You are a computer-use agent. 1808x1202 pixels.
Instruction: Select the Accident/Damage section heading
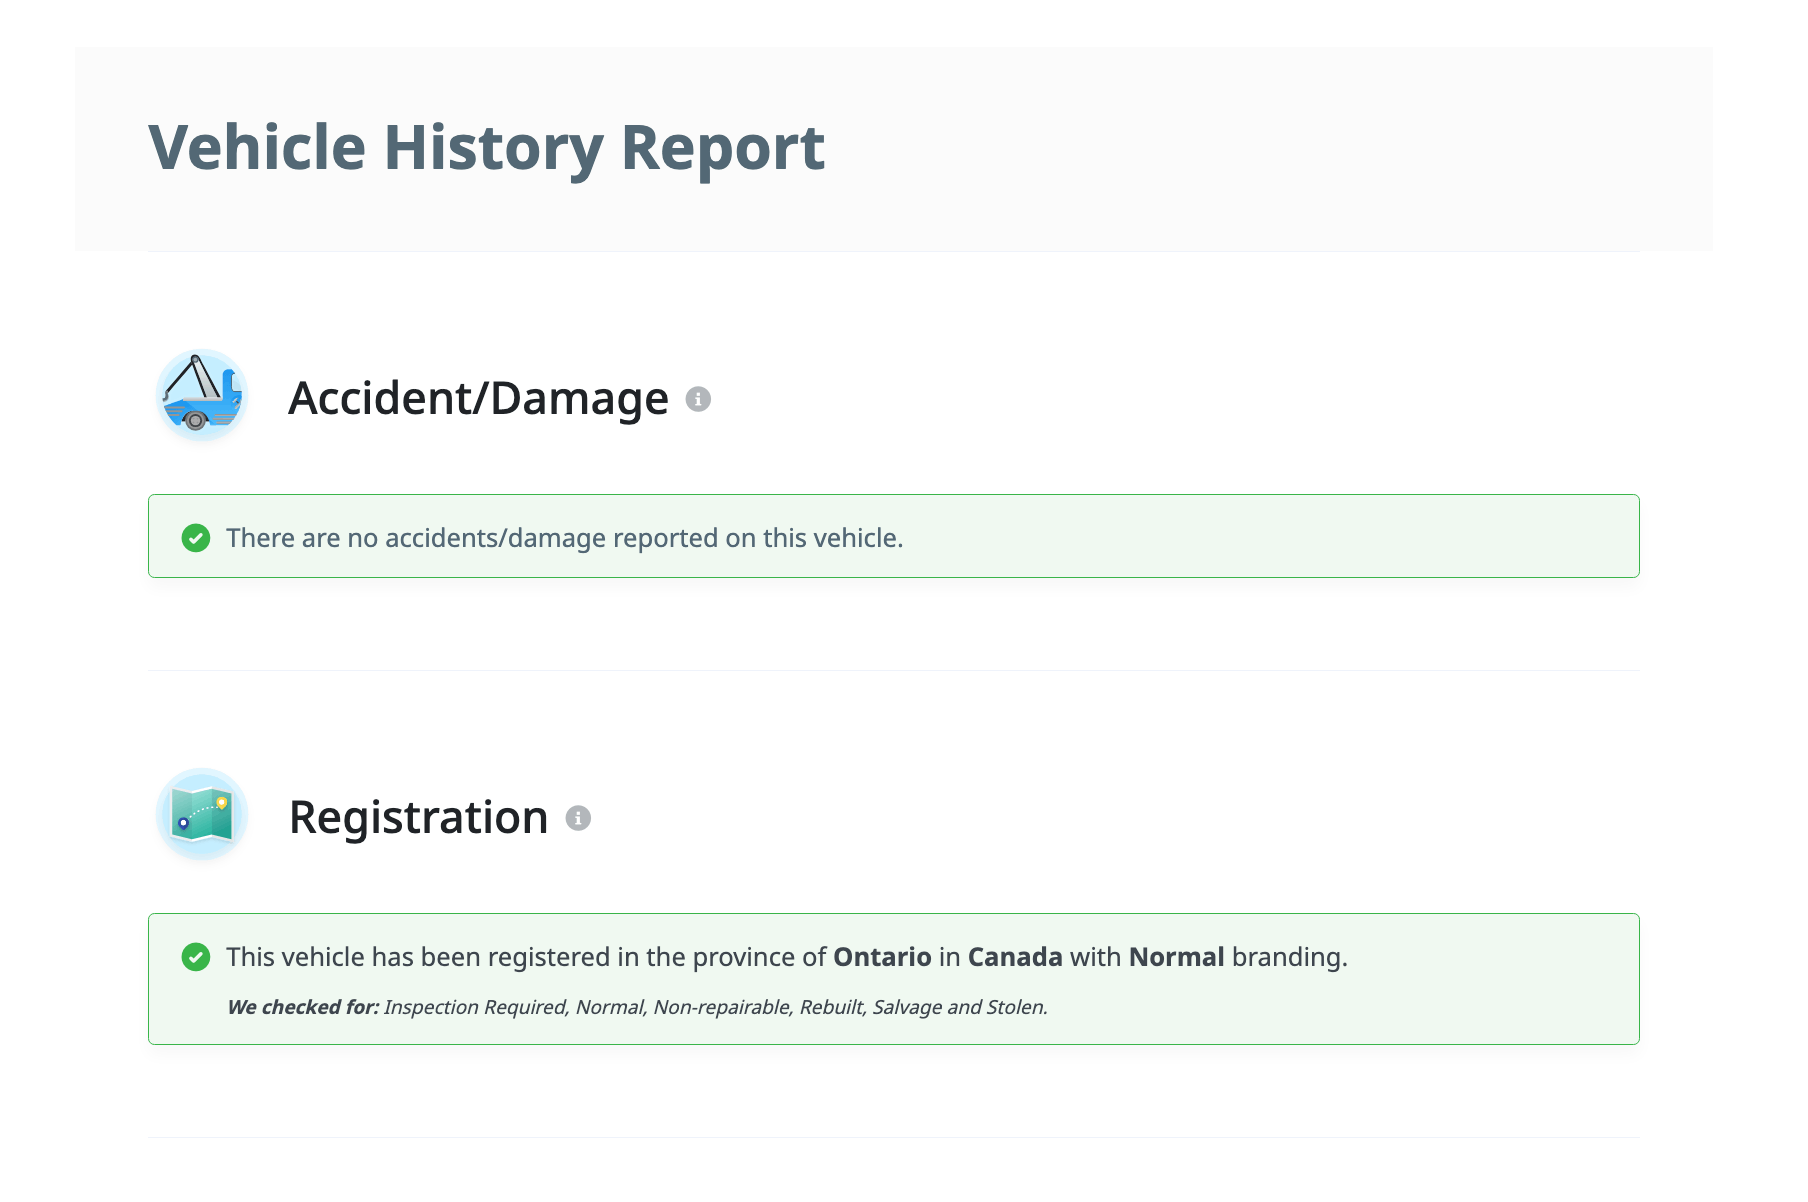pos(478,398)
